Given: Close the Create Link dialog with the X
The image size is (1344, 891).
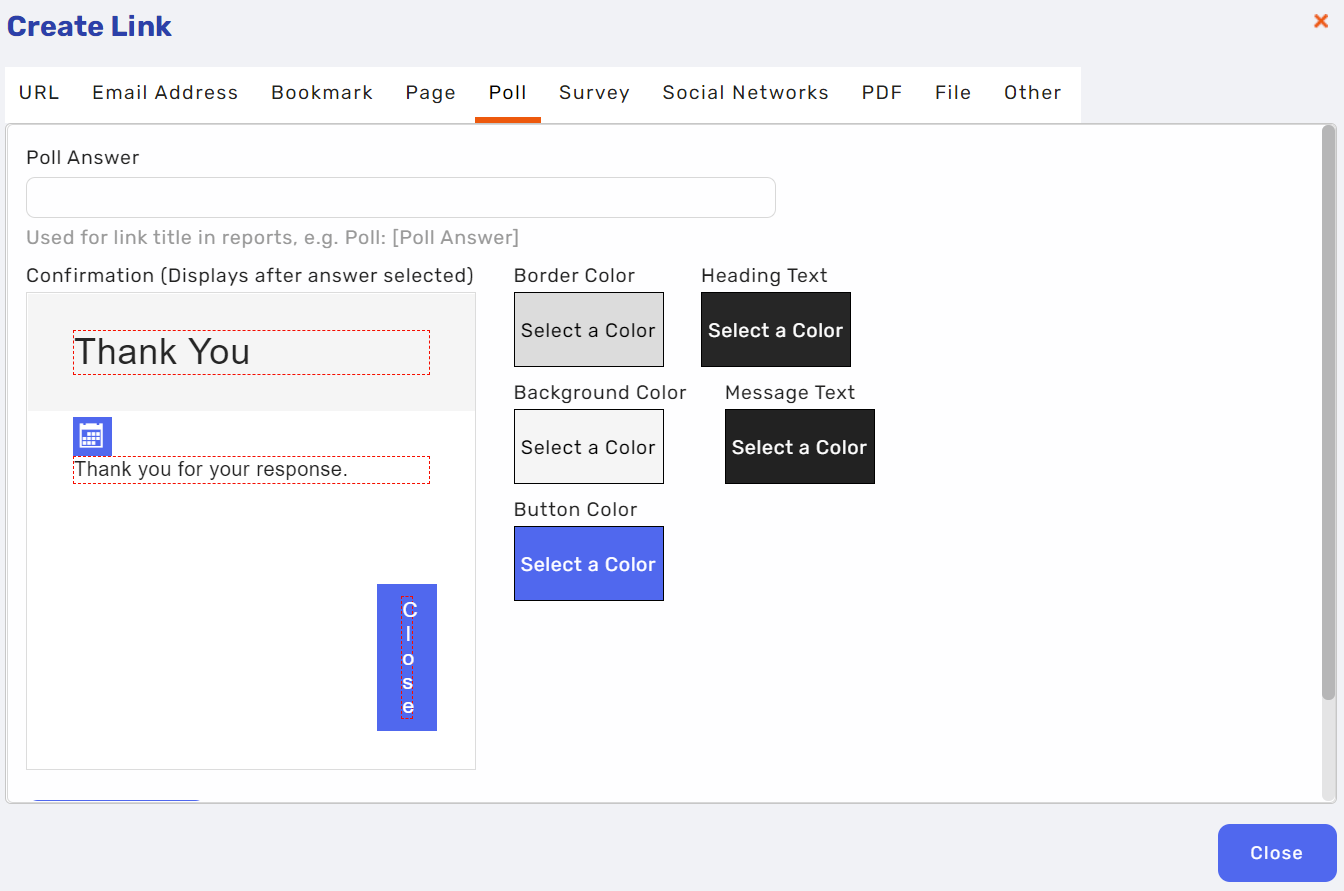Looking at the screenshot, I should (1321, 21).
